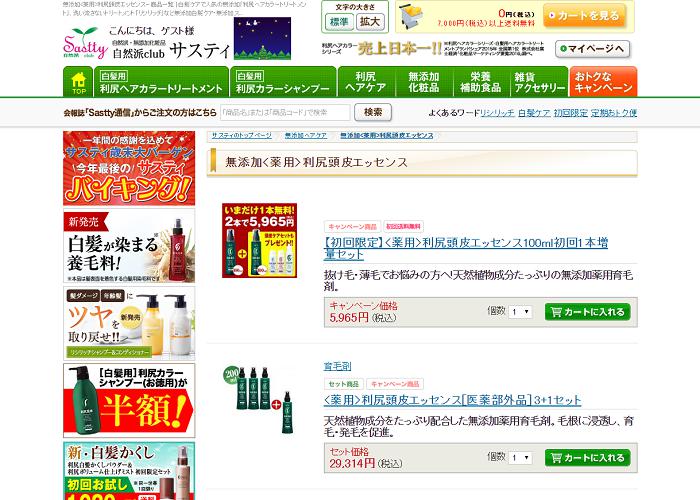Screen dimensions: 700x500
Task: Click the 無添加<薬用>利尻頭皮エッセンス page heading
Action: [317, 162]
